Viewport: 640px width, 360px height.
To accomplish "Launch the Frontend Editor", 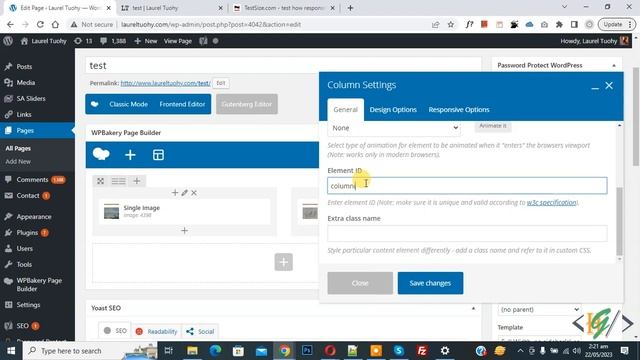I will pyautogui.click(x=182, y=104).
